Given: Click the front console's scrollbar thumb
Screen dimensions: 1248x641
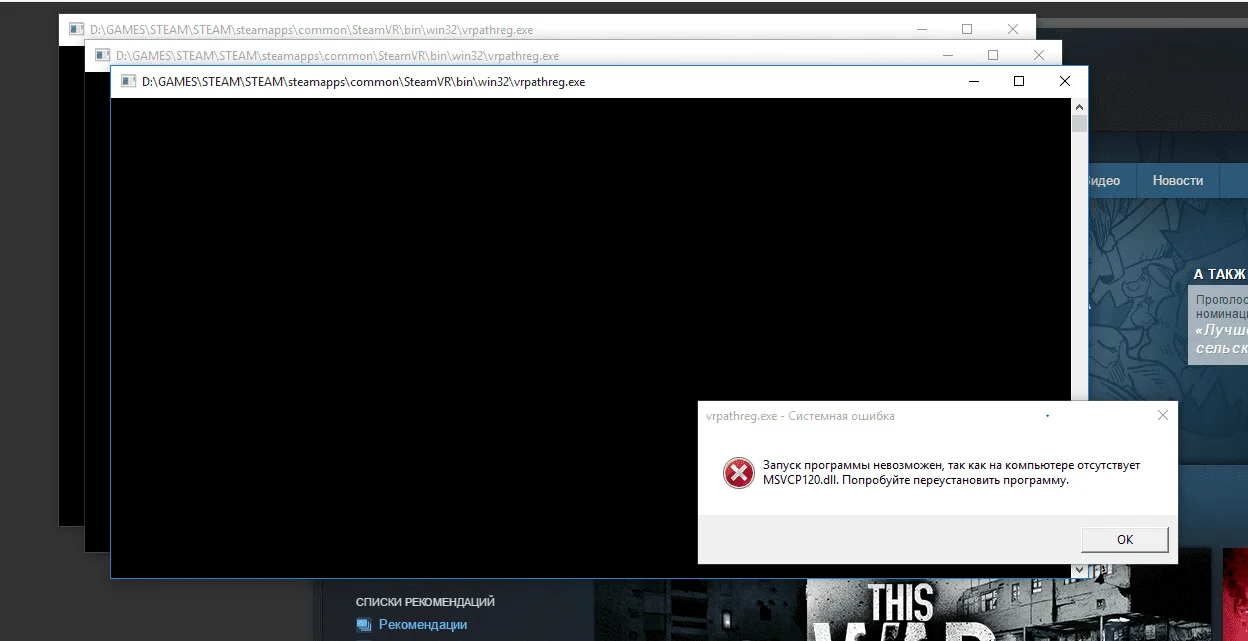Looking at the screenshot, I should pyautogui.click(x=1079, y=124).
